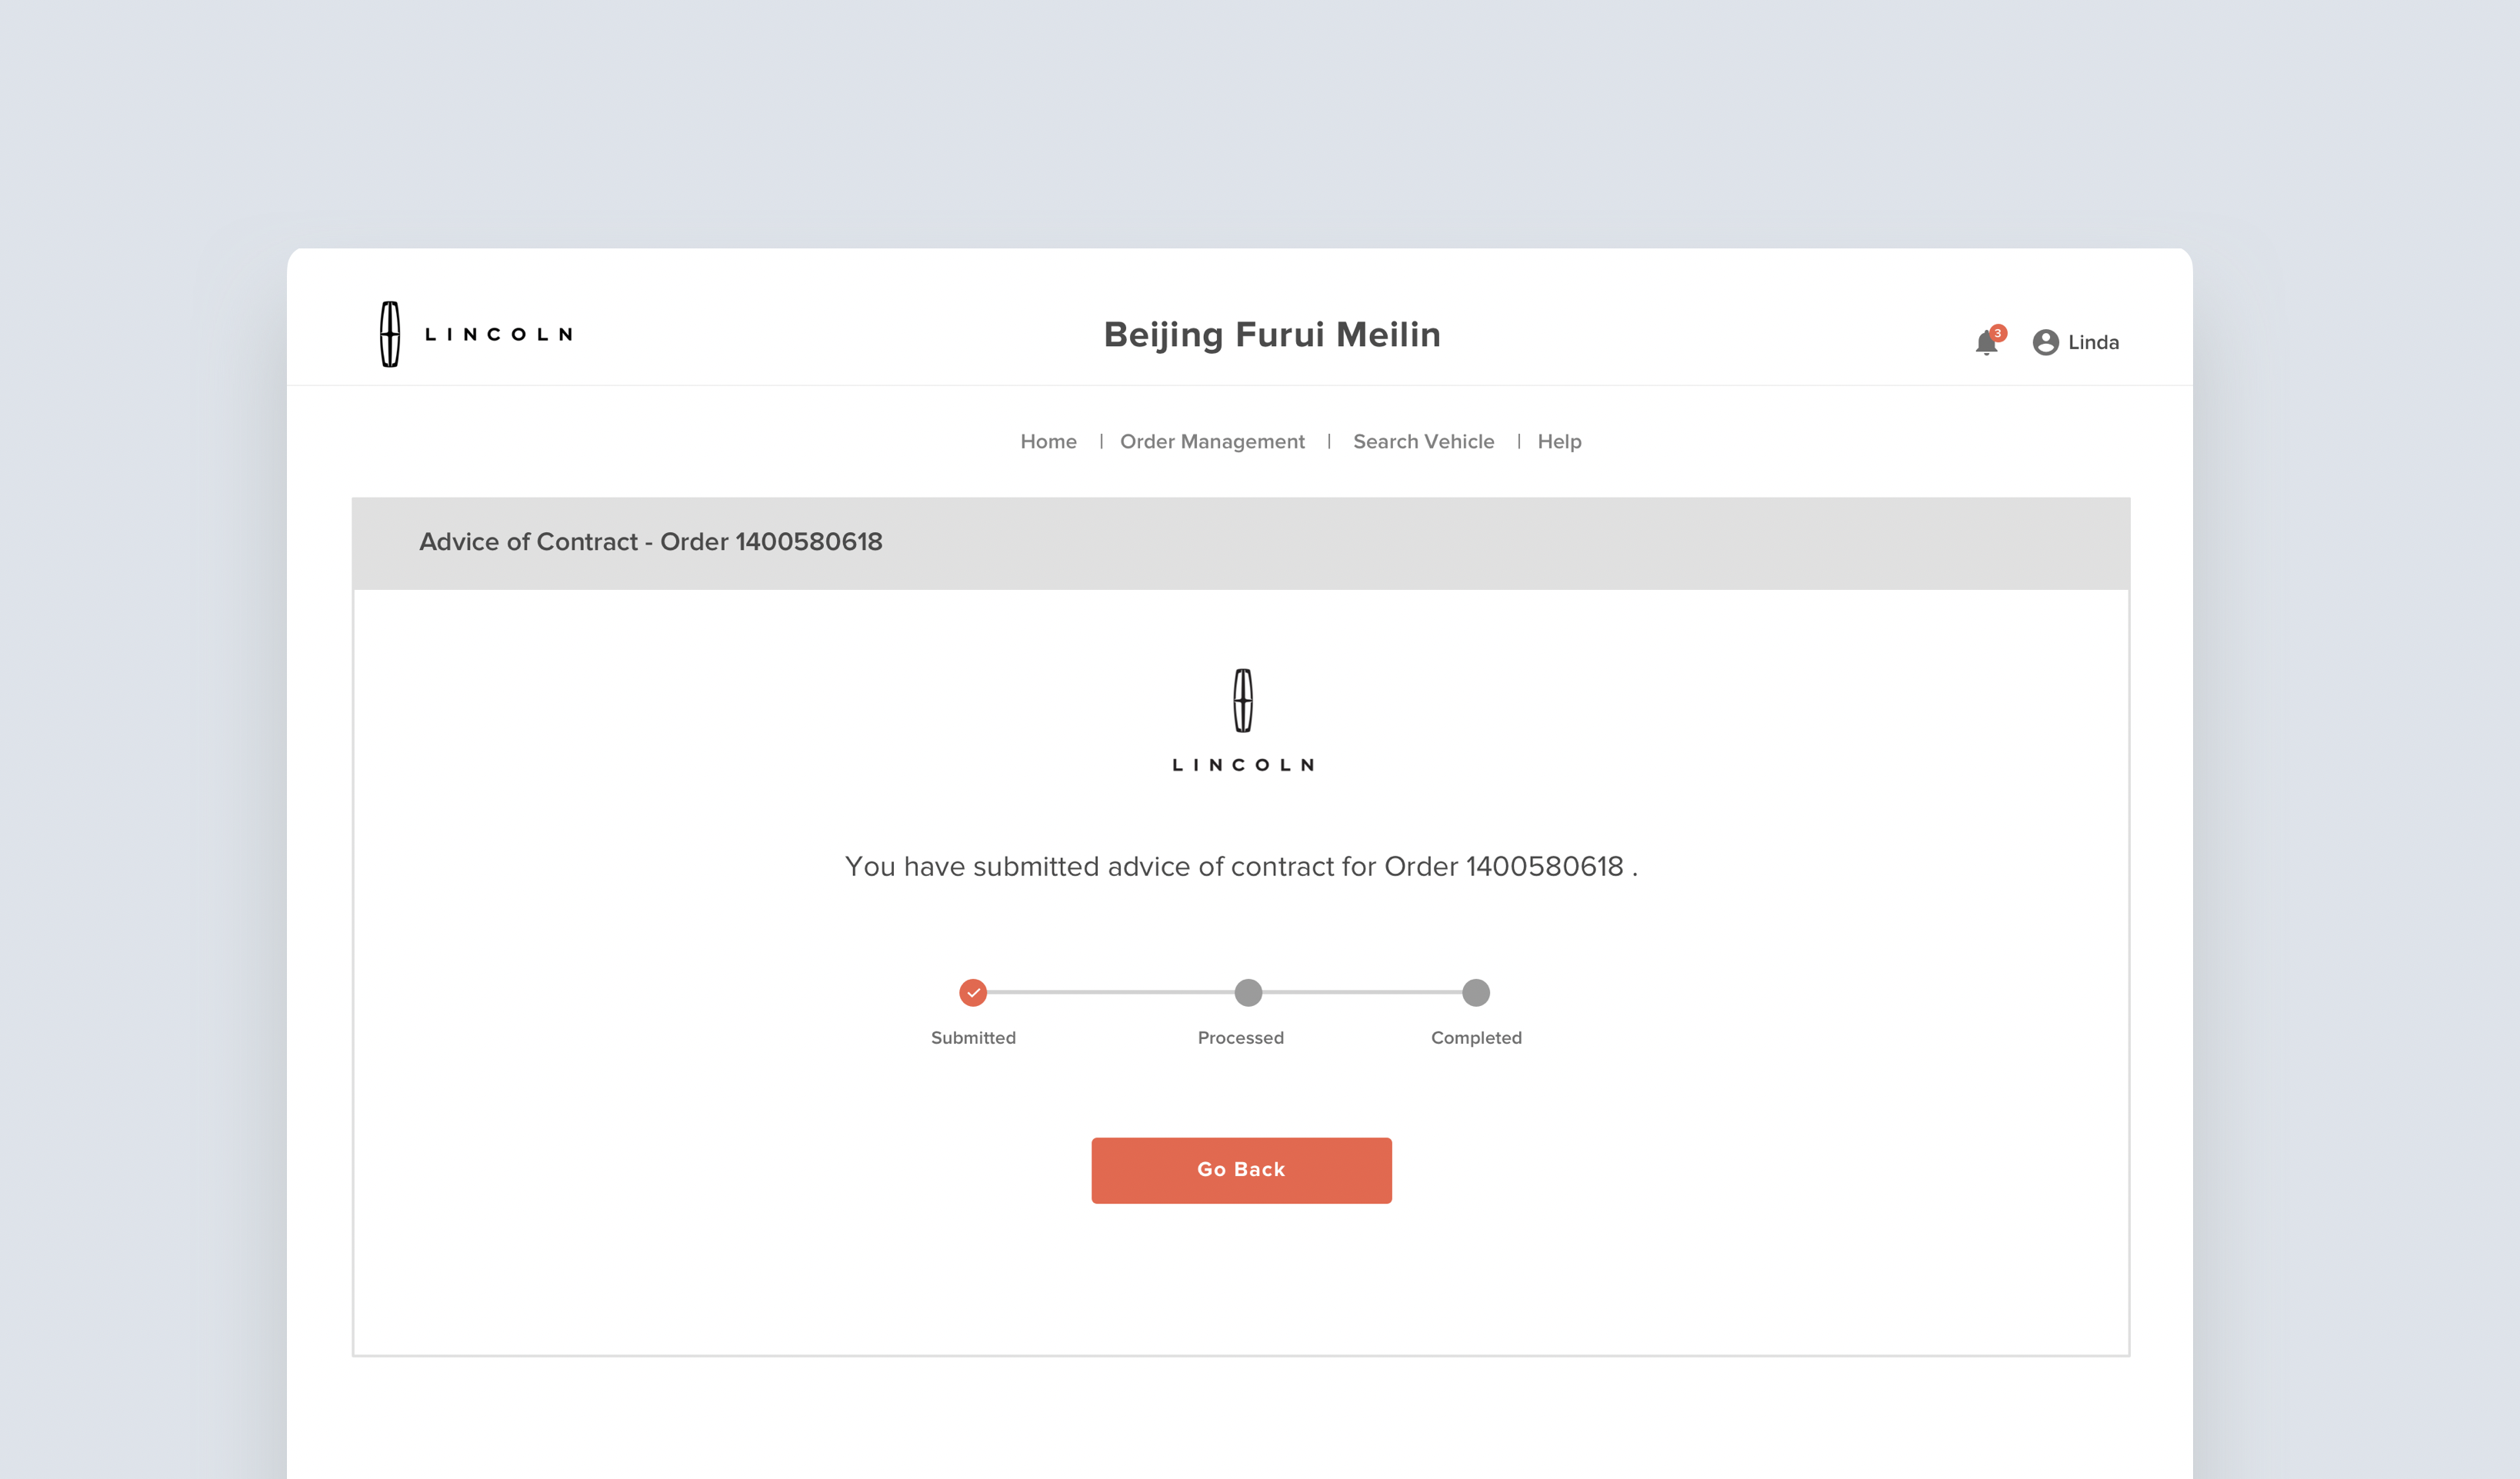Click the Completed step circle
The image size is (2520, 1479).
coord(1476,992)
